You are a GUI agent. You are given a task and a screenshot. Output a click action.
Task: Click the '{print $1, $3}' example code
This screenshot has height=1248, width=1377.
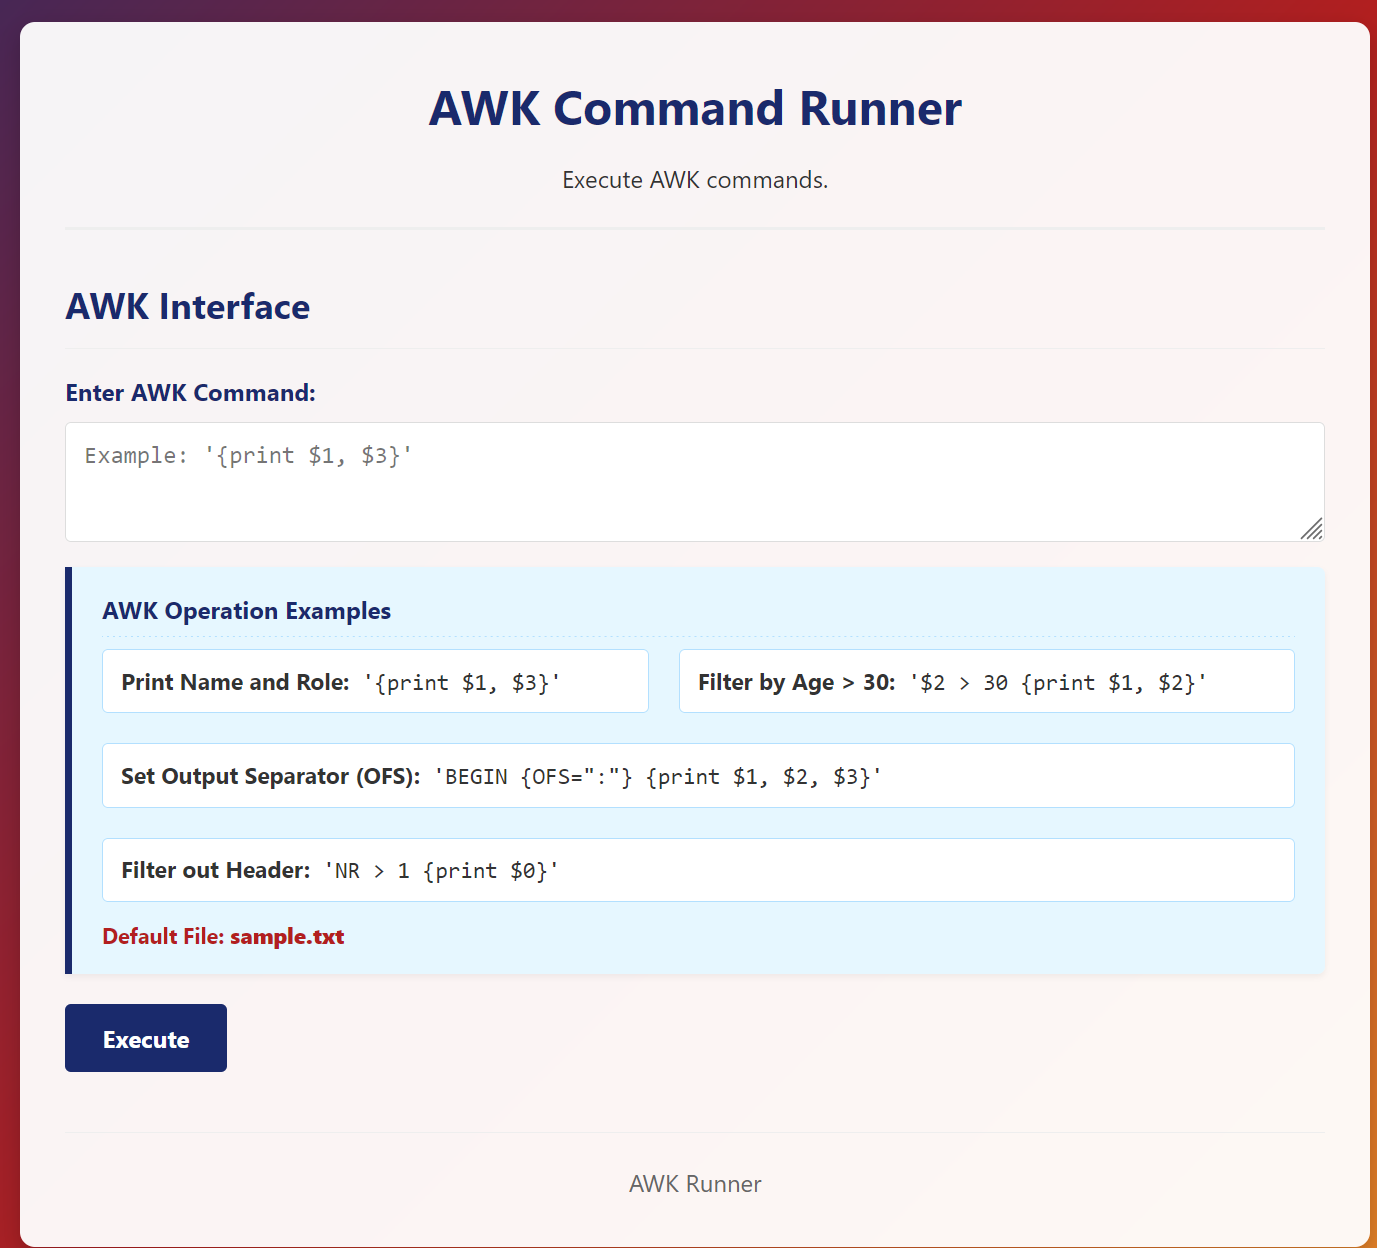coord(462,683)
